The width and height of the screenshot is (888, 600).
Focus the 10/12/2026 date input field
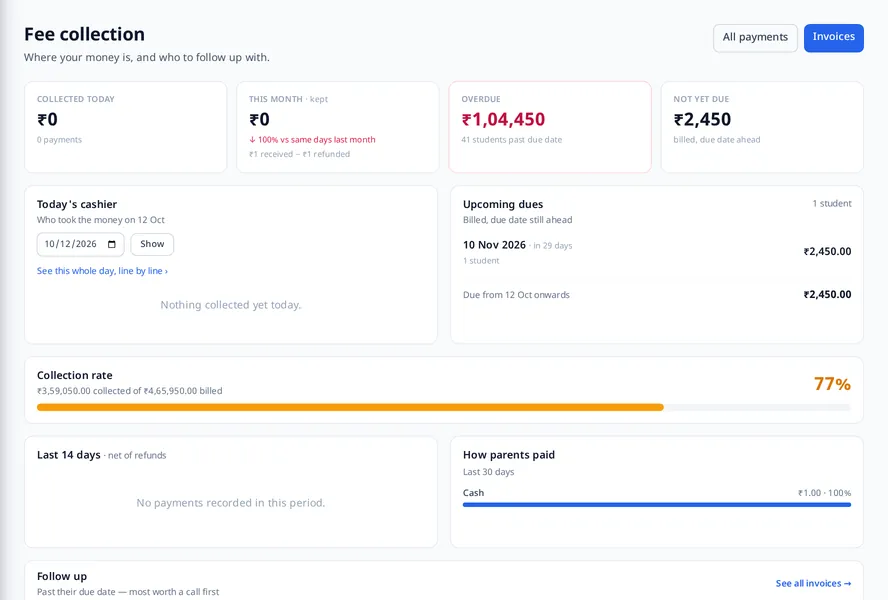click(80, 244)
